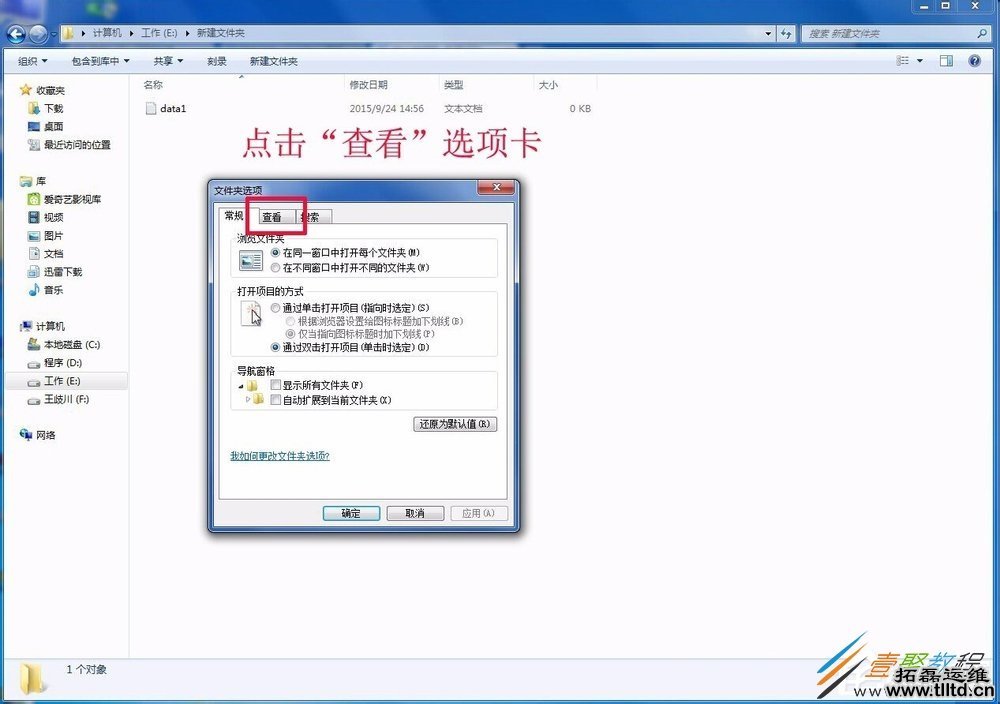Select the 本地磁盘 (C:) drive icon

point(35,346)
